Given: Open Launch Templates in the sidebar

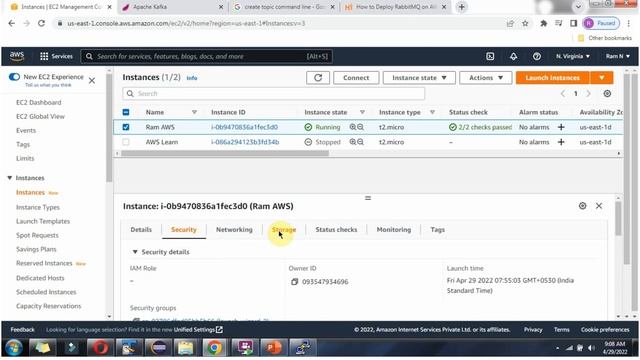Looking at the screenshot, I should click(43, 221).
